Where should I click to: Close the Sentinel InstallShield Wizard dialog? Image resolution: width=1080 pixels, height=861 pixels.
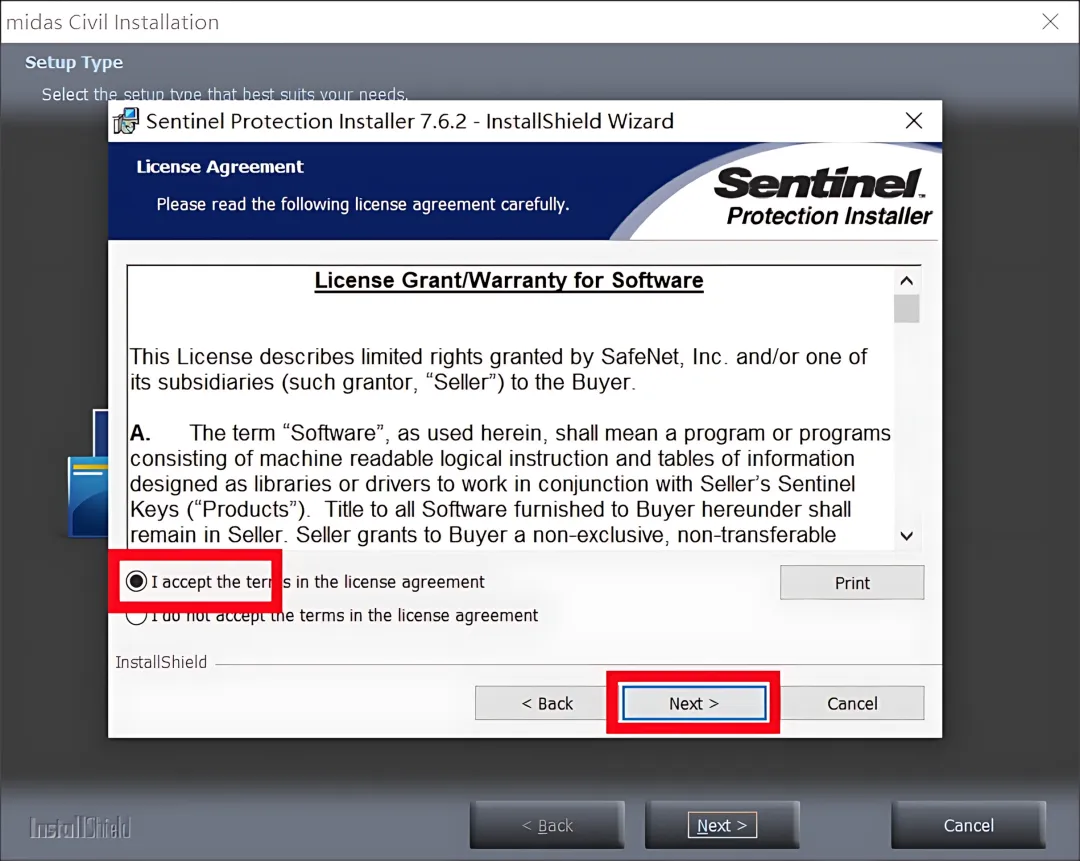(x=914, y=121)
